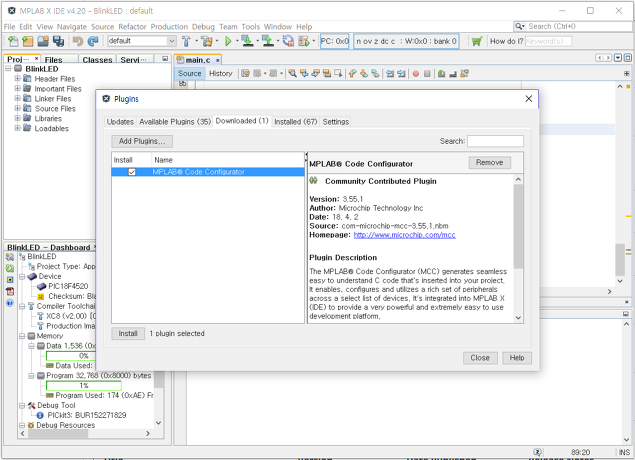This screenshot has width=635, height=460.
Task: Click the plugin description vertical scrollbar
Action: [x=518, y=227]
